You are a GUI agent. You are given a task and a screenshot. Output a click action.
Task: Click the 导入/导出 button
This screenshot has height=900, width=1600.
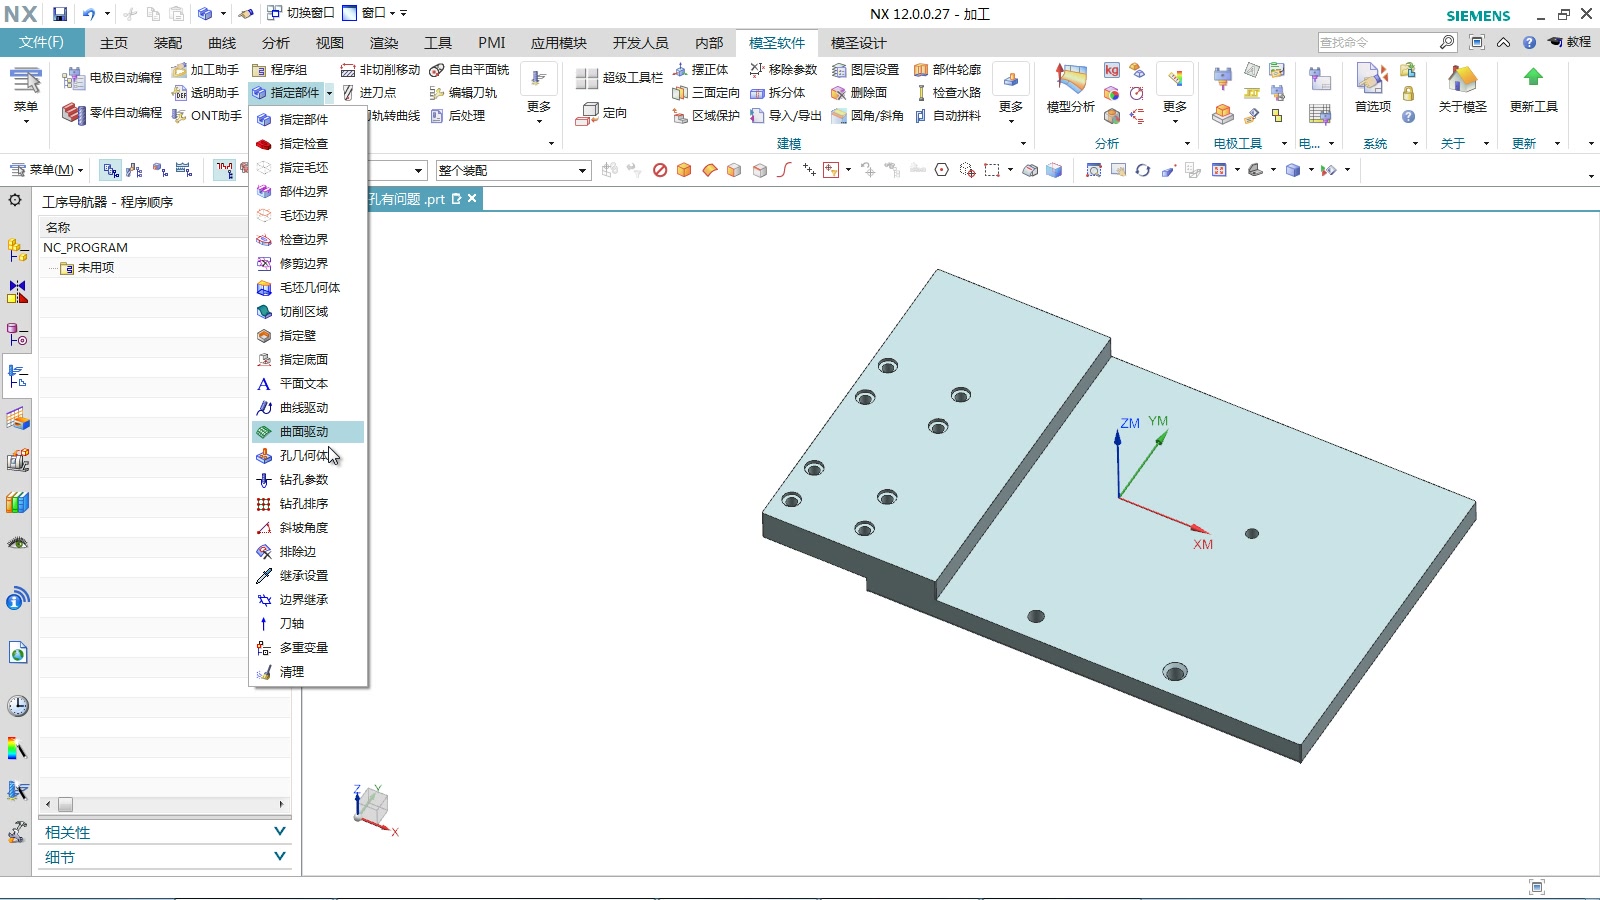[786, 116]
